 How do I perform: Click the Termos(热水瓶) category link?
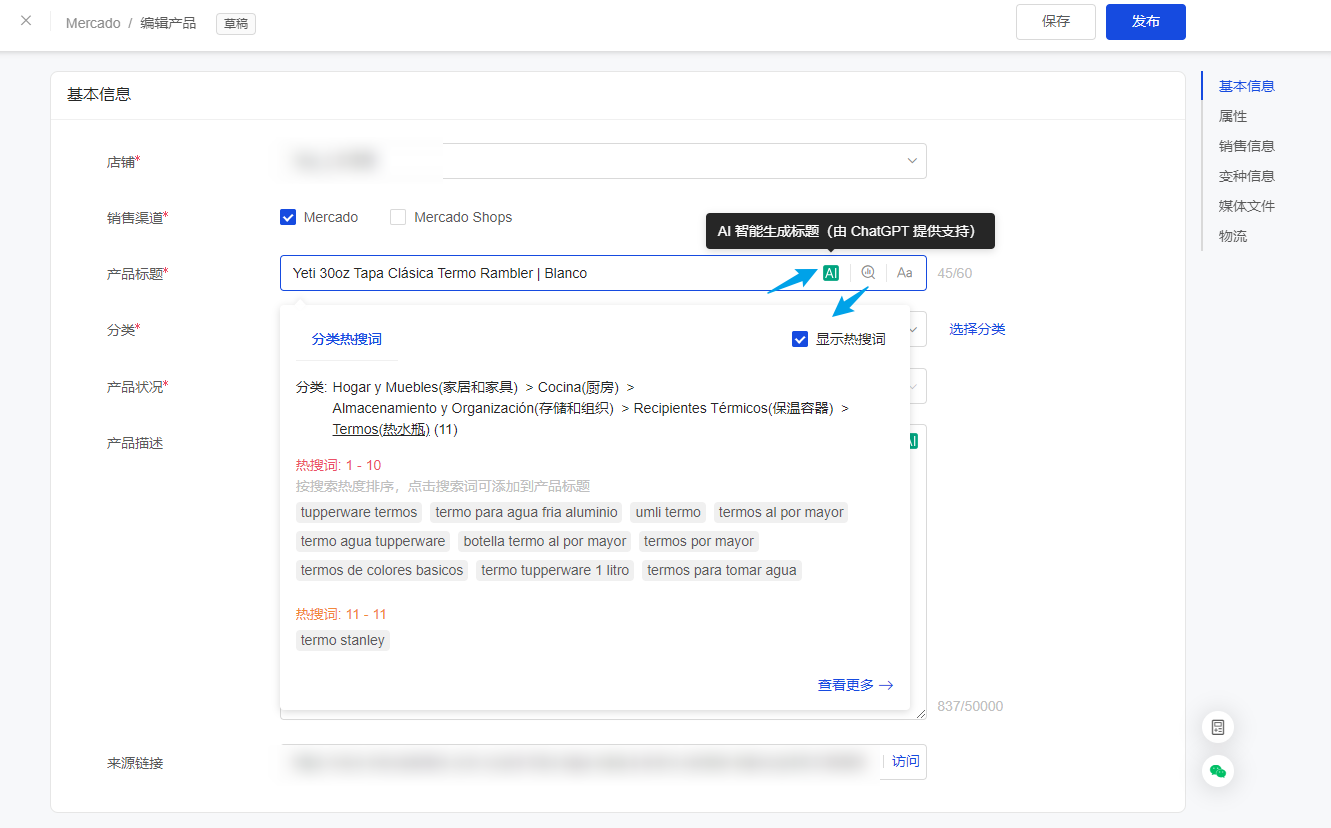tap(381, 429)
